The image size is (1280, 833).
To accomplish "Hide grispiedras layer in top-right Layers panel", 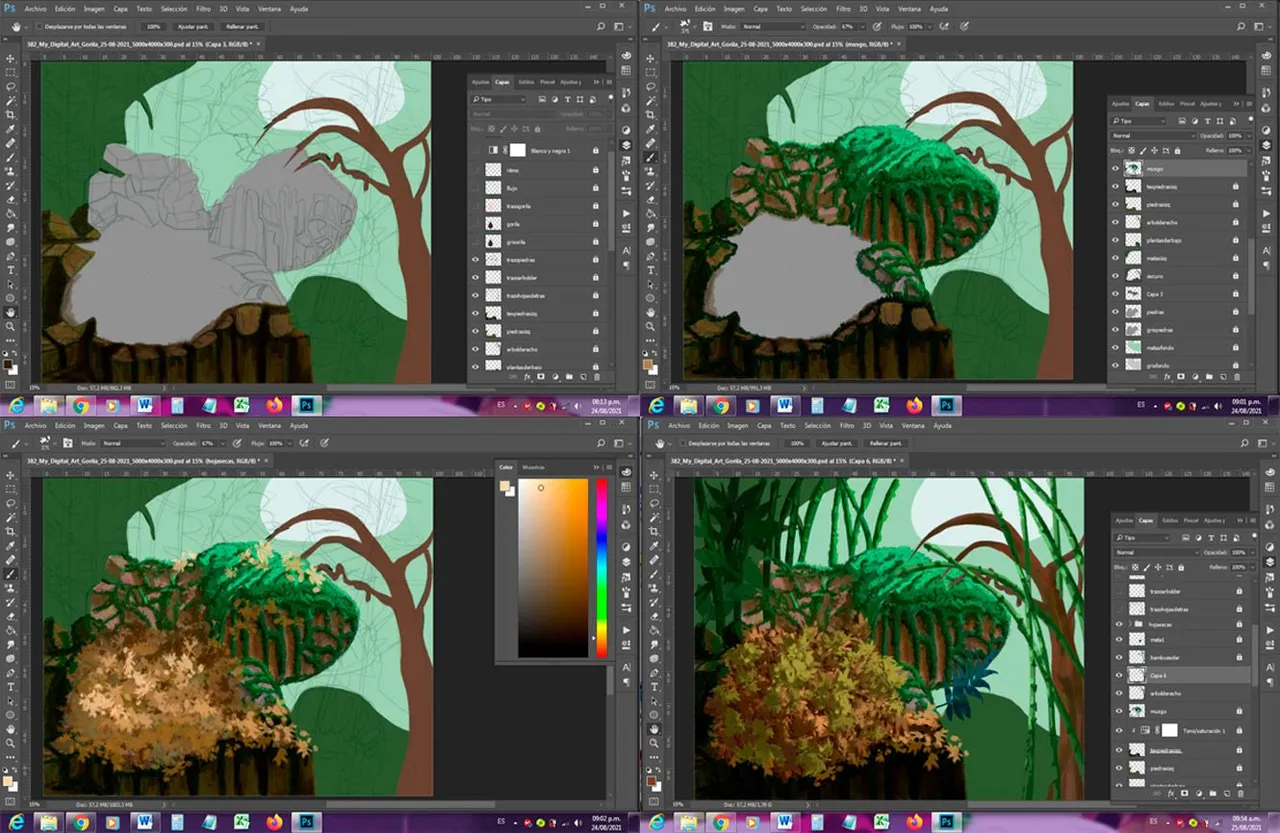I will click(1116, 329).
